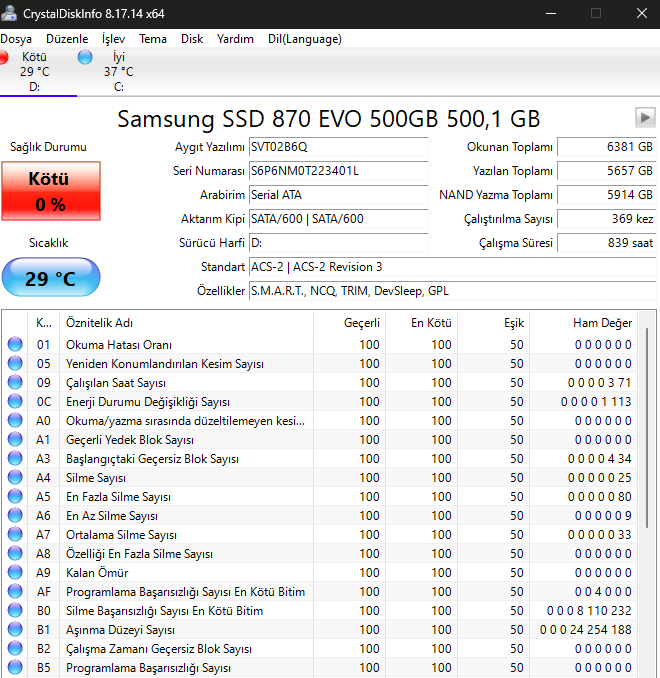Click the Öznitelik Adı column header
660x678 pixels.
pos(186,323)
